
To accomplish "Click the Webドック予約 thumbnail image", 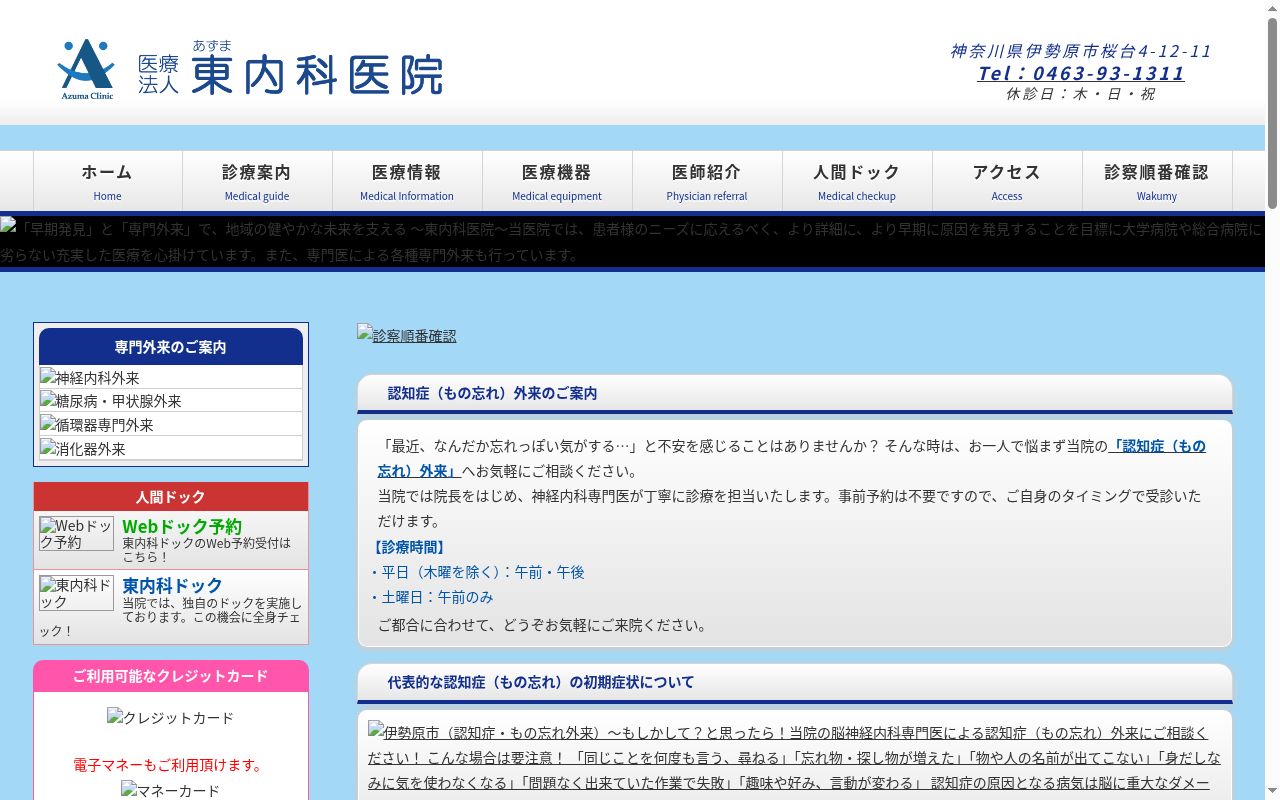I will pyautogui.click(x=77, y=534).
